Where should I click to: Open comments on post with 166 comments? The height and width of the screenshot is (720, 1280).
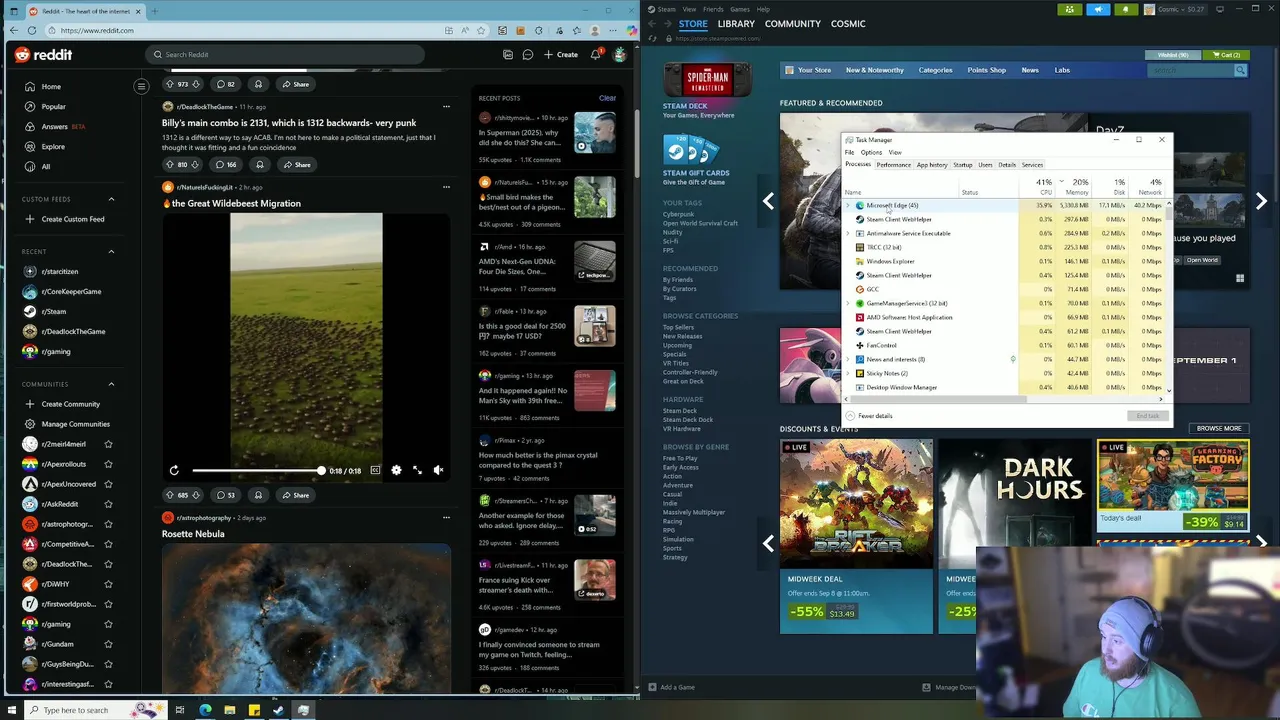[226, 165]
